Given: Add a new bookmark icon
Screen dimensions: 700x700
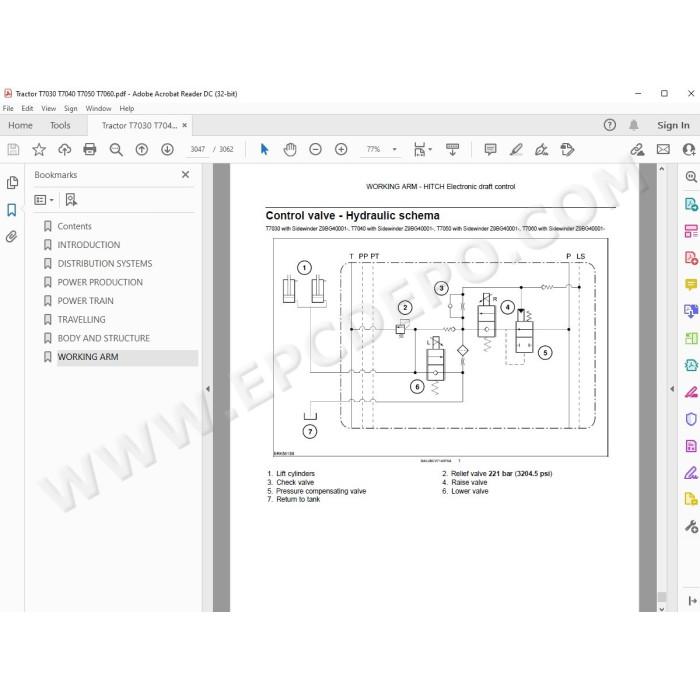Looking at the screenshot, I should point(71,200).
